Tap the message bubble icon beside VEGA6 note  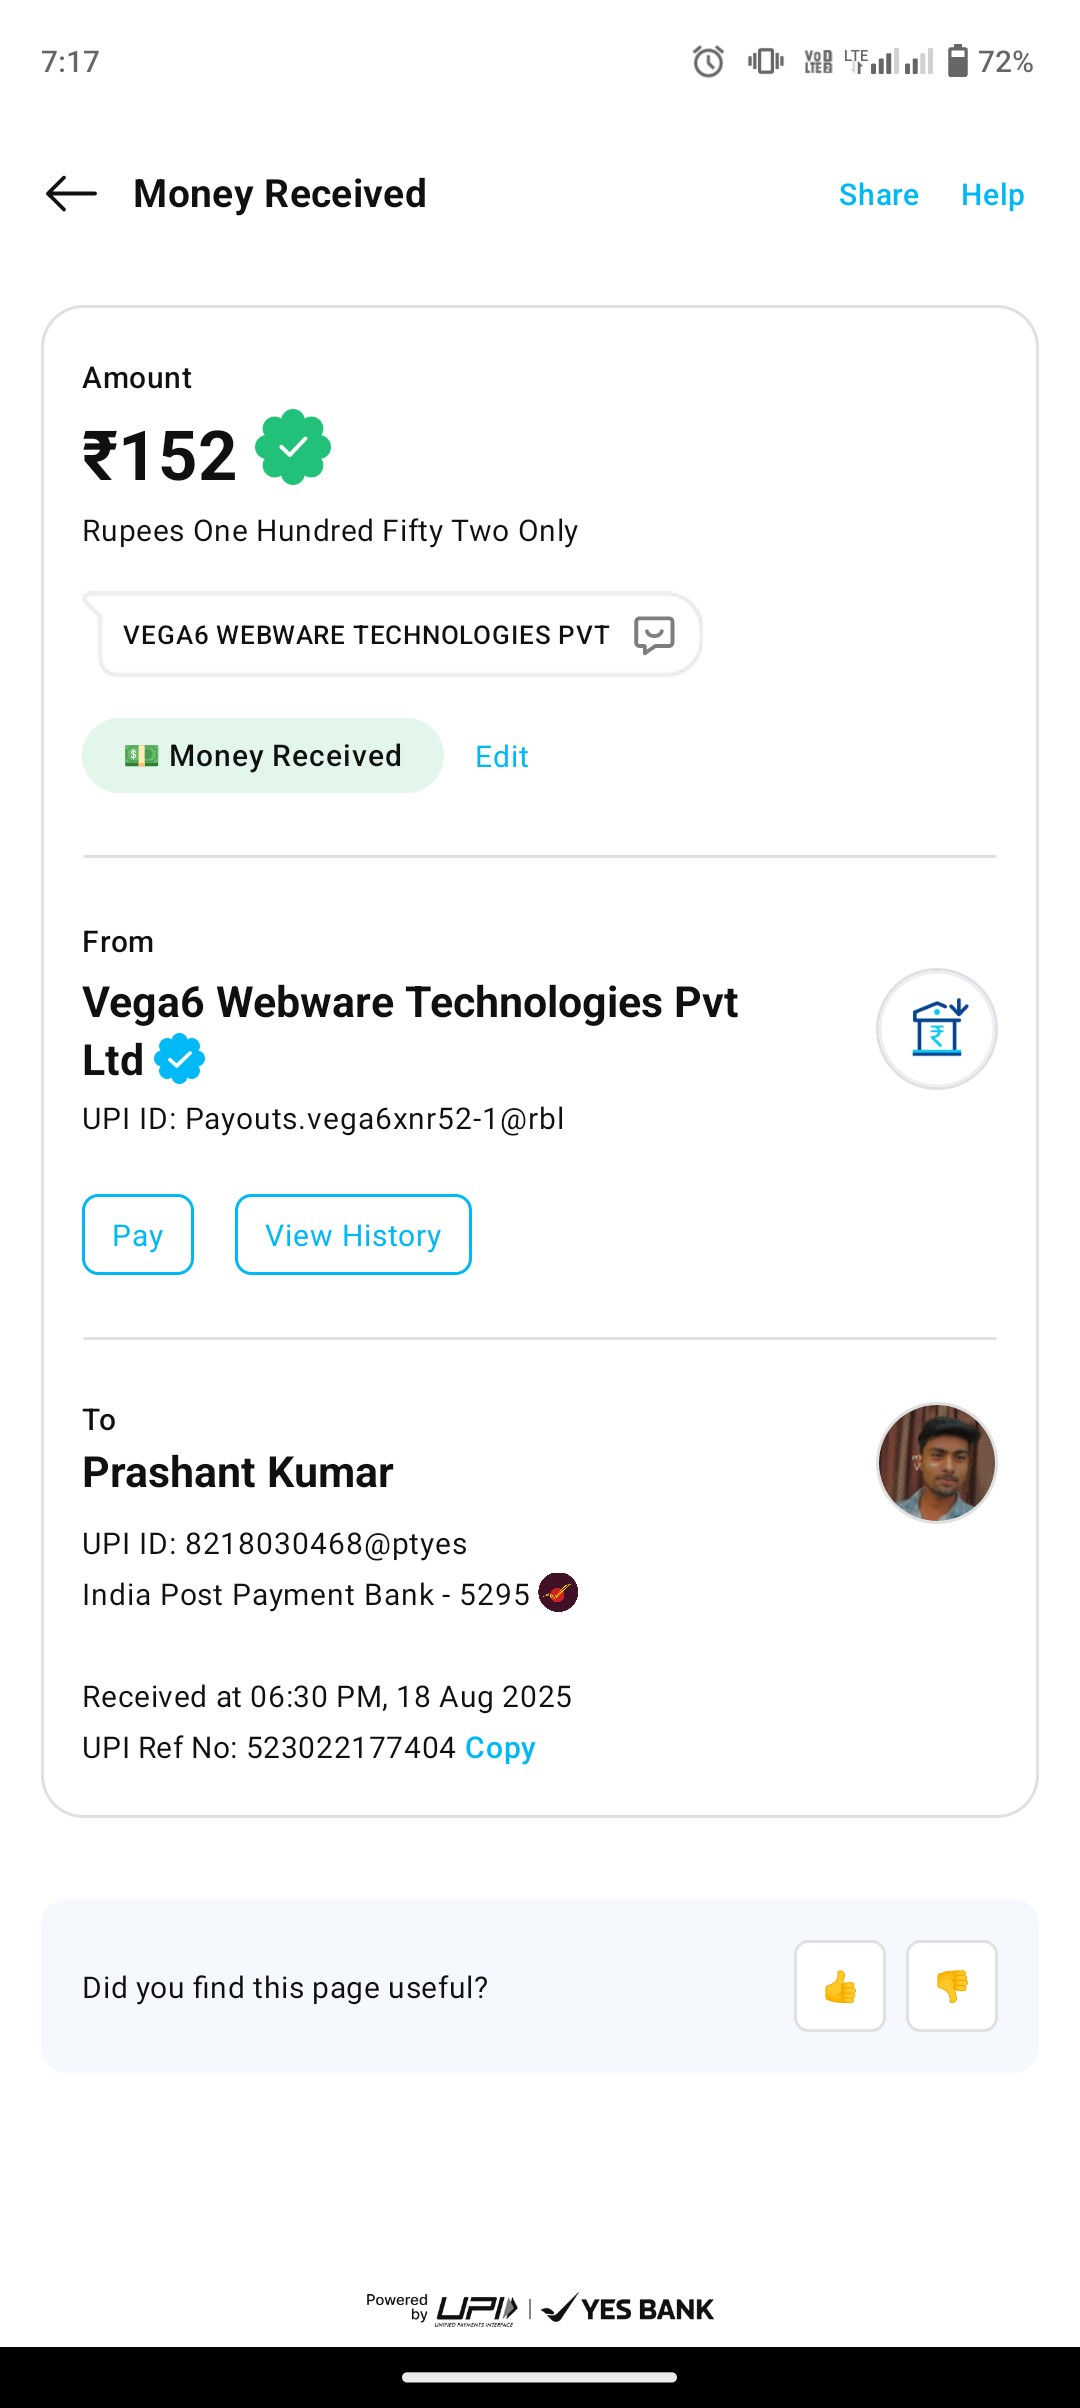(x=654, y=635)
